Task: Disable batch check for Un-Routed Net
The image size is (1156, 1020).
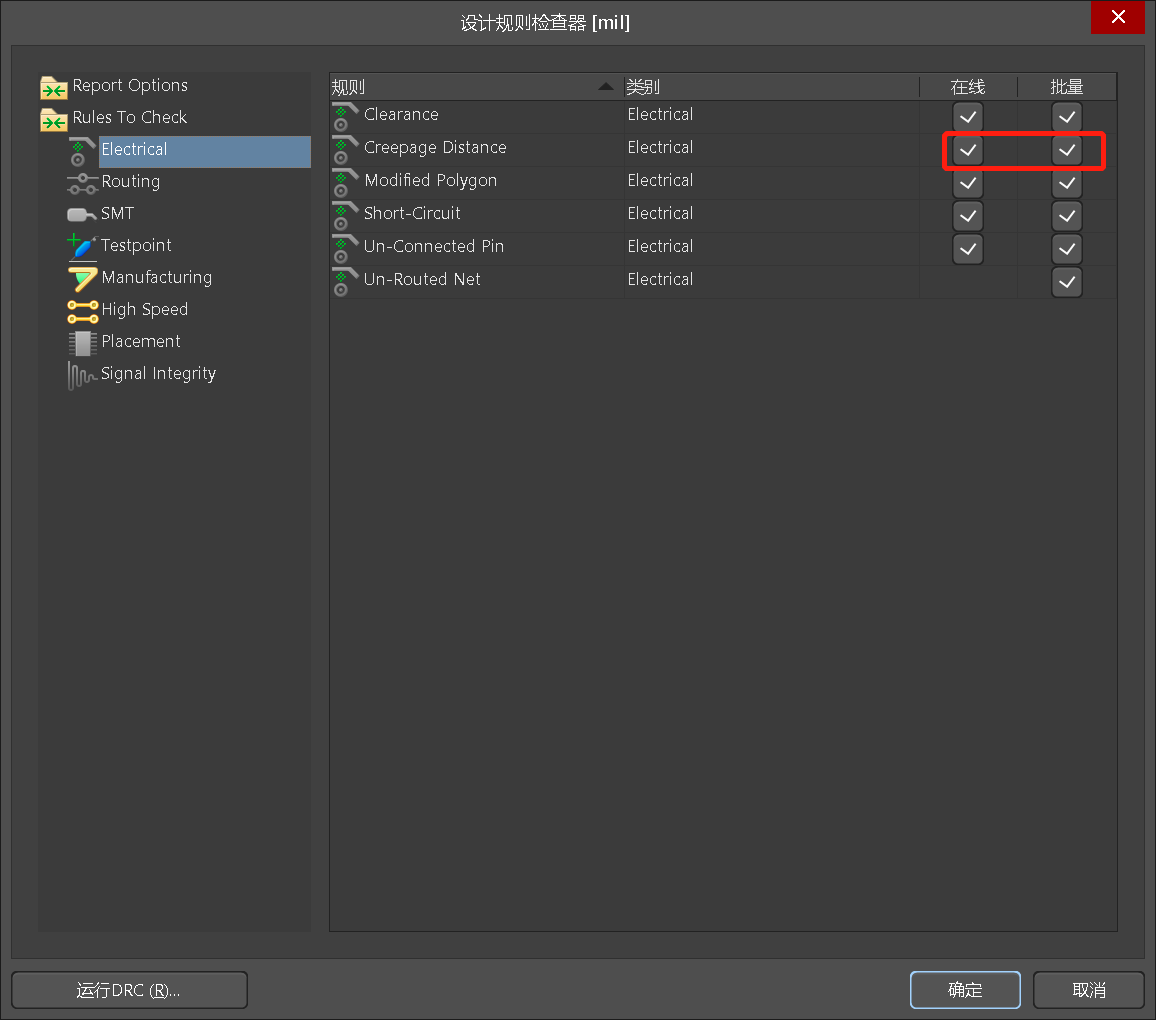Action: (x=1067, y=282)
